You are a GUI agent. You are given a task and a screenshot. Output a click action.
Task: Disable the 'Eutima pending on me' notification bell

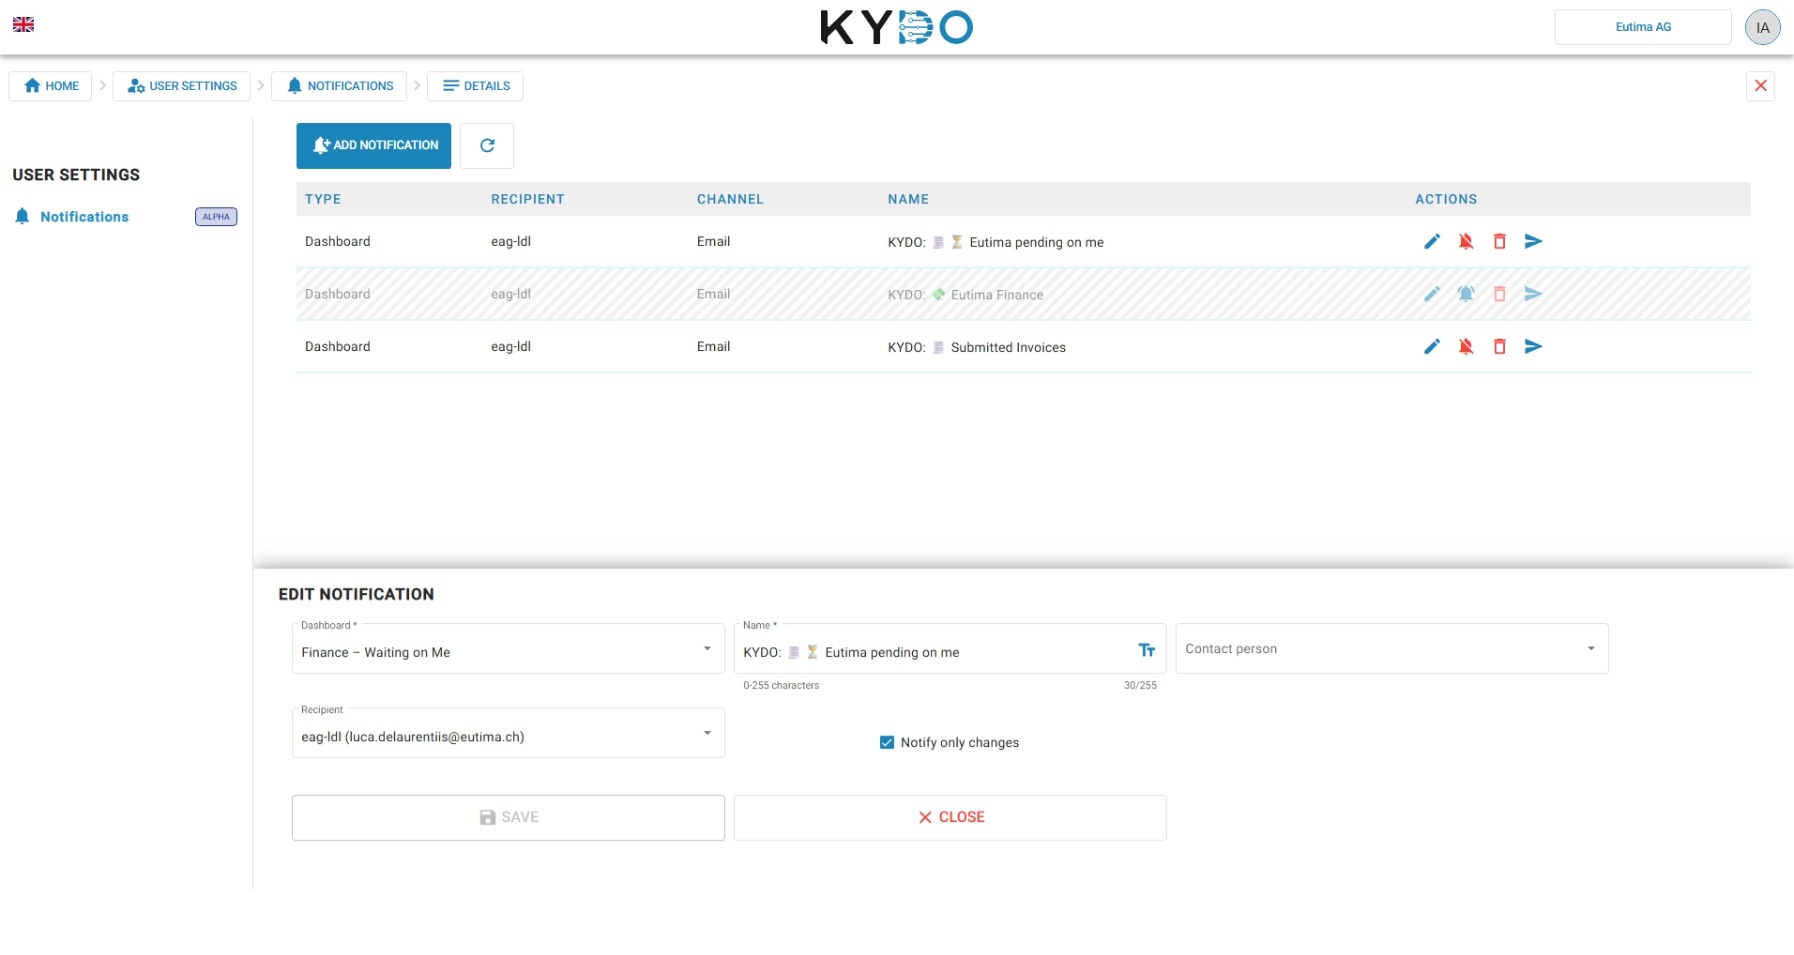click(1465, 241)
